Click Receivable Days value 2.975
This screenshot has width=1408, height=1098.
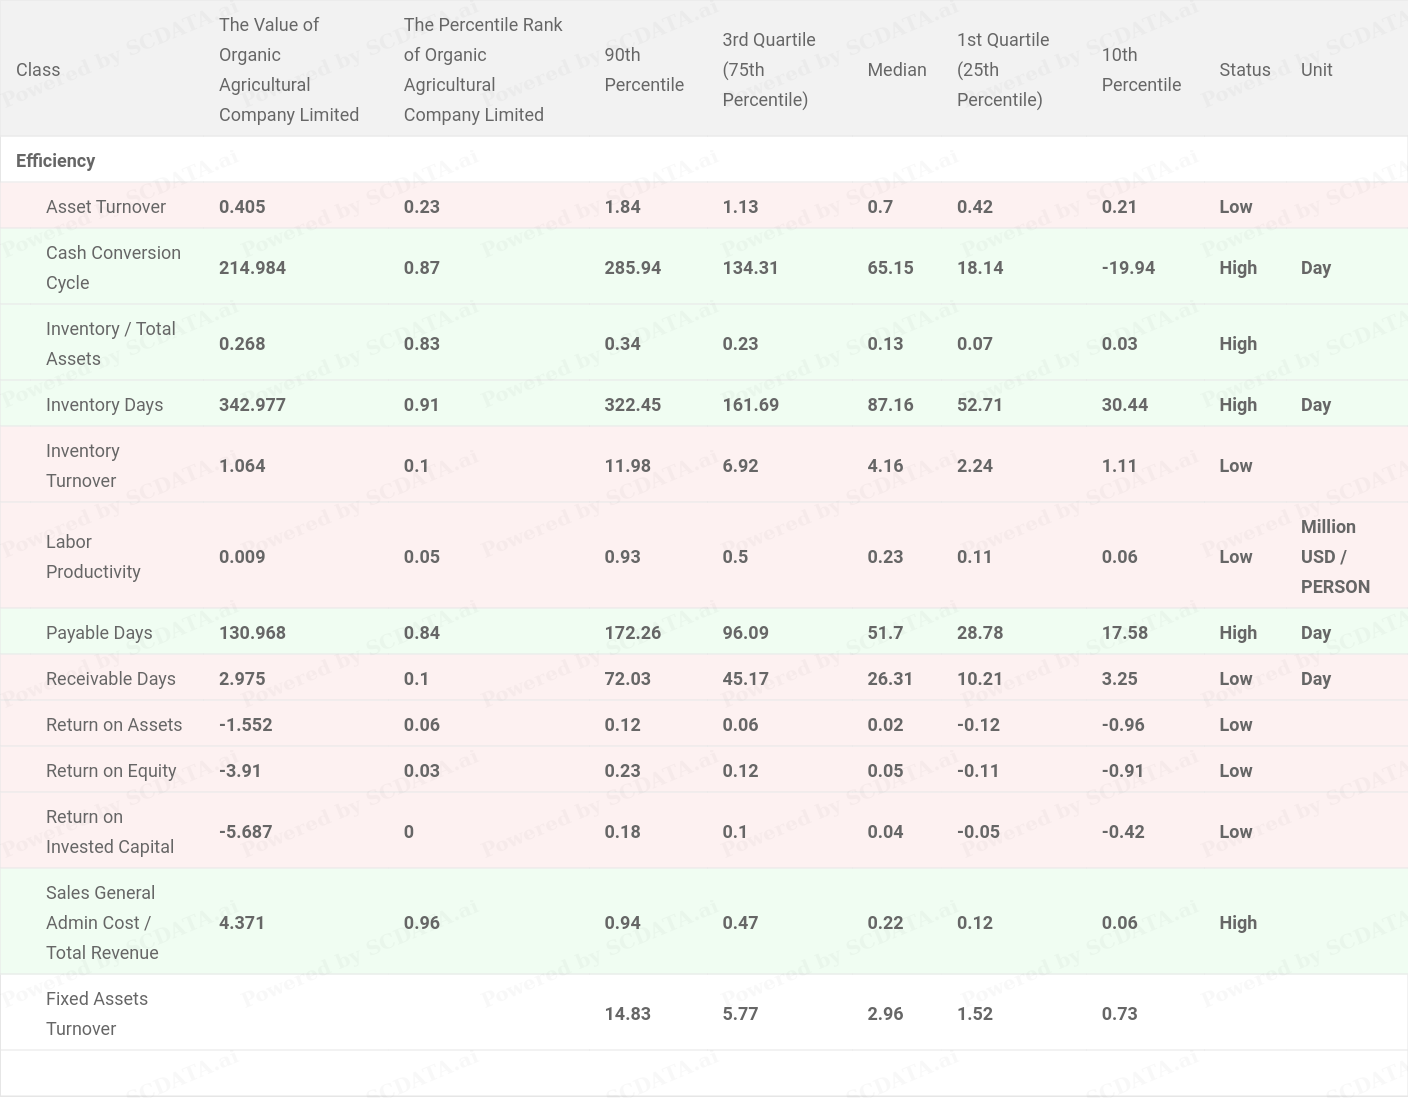coord(242,678)
